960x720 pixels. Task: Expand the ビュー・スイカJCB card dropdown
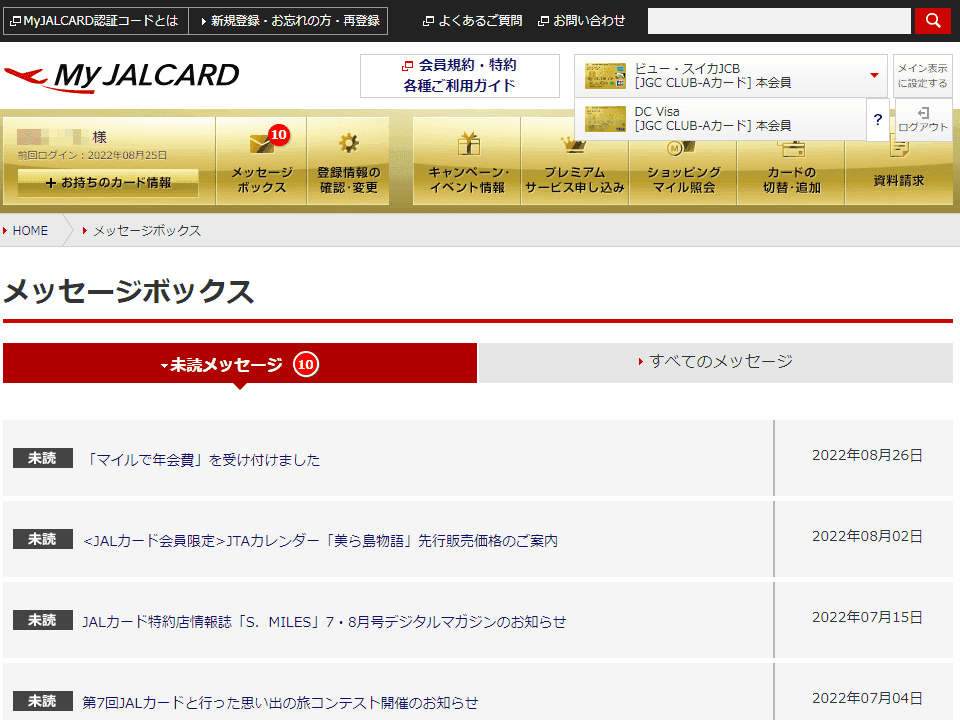(873, 76)
